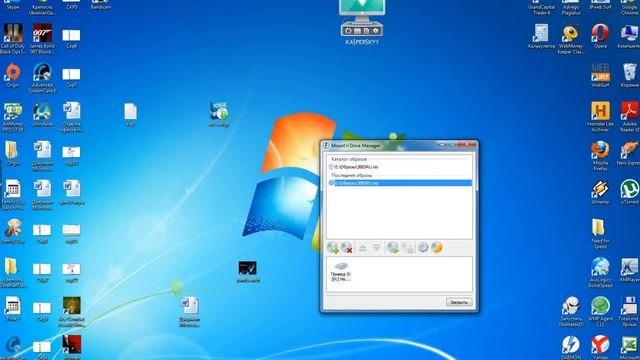Open the Калькулятор shortcut

(x=541, y=36)
